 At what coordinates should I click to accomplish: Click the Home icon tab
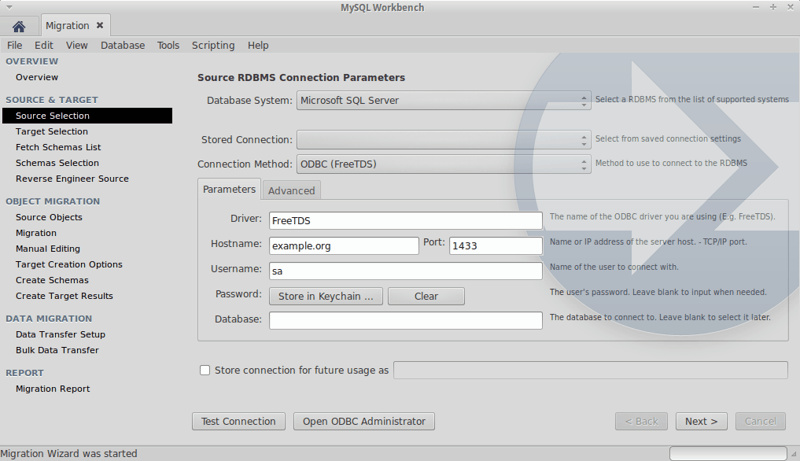18,26
